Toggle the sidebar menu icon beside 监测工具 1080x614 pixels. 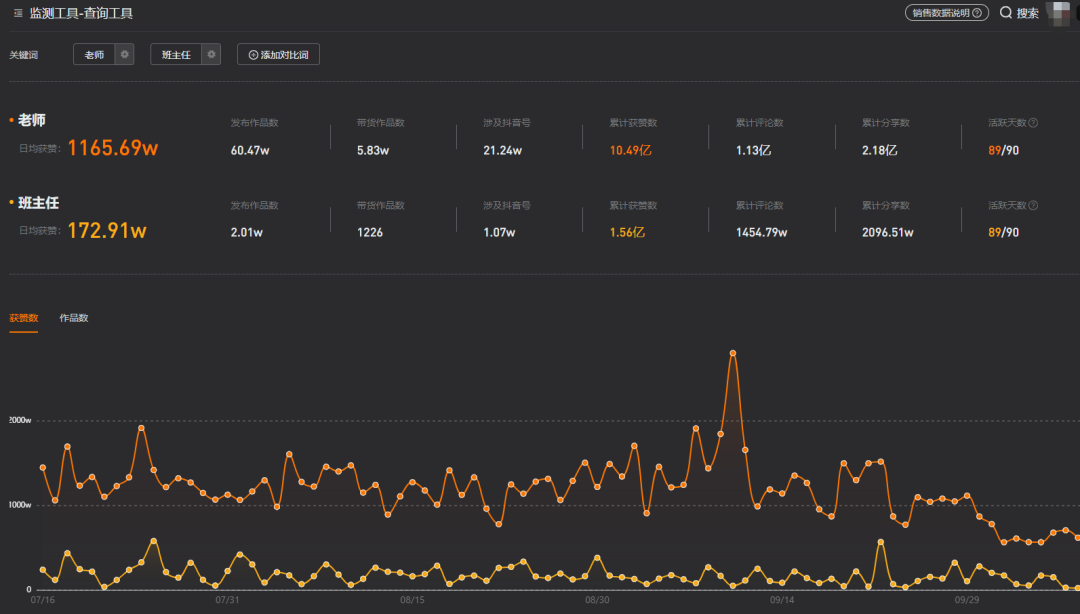pyautogui.click(x=18, y=13)
